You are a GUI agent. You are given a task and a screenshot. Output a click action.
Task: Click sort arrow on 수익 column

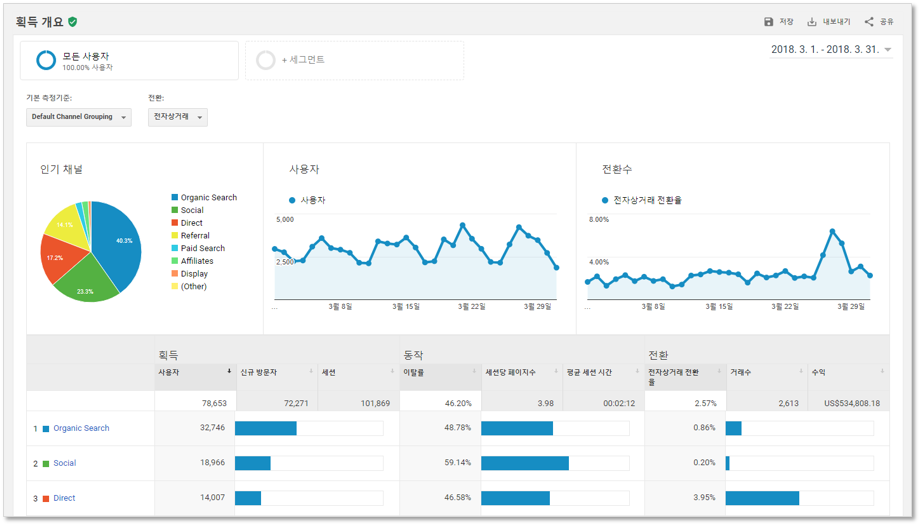tap(882, 371)
